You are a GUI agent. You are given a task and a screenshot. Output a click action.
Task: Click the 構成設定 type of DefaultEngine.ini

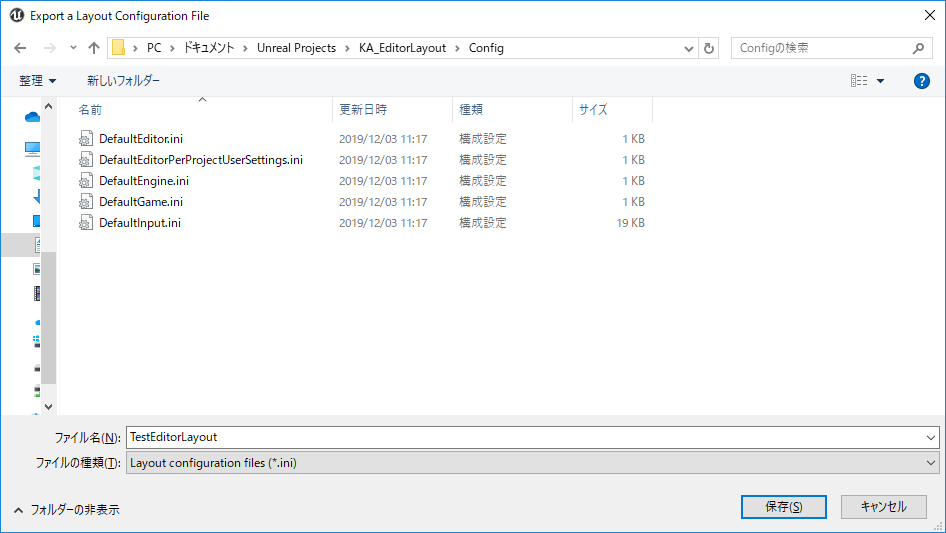click(x=483, y=181)
